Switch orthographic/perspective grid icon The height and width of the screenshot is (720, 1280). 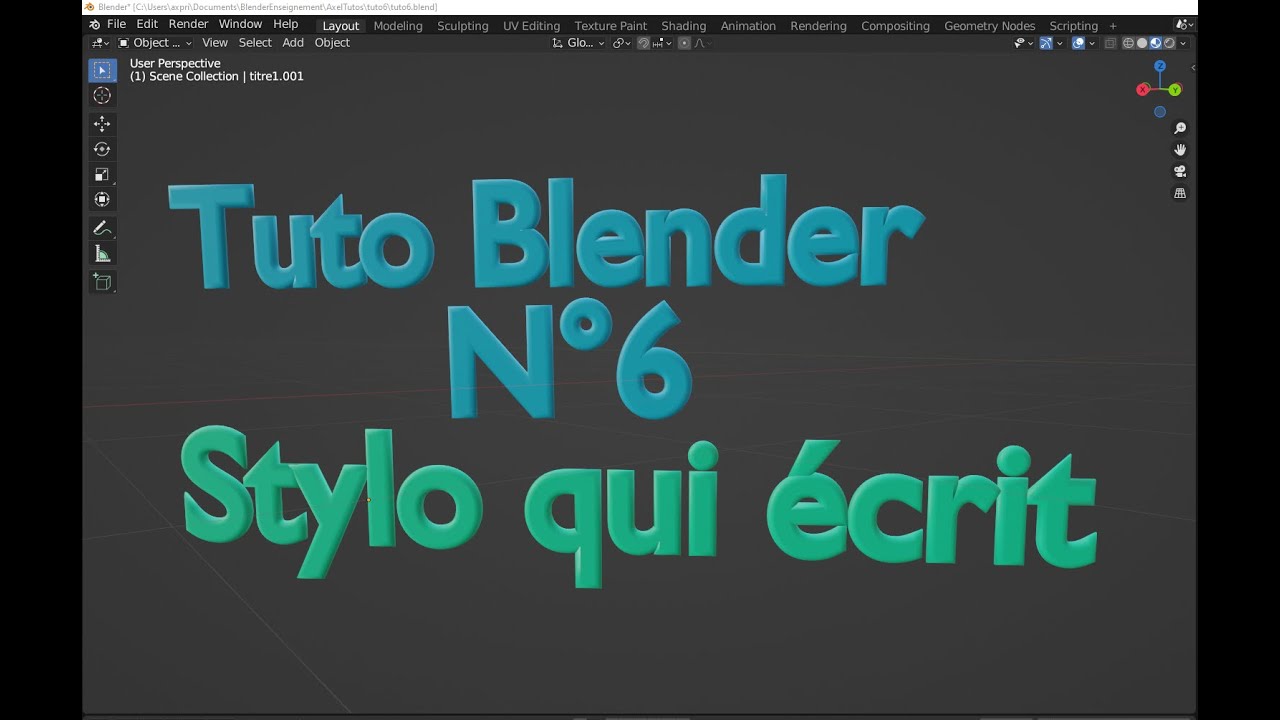pos(1180,193)
